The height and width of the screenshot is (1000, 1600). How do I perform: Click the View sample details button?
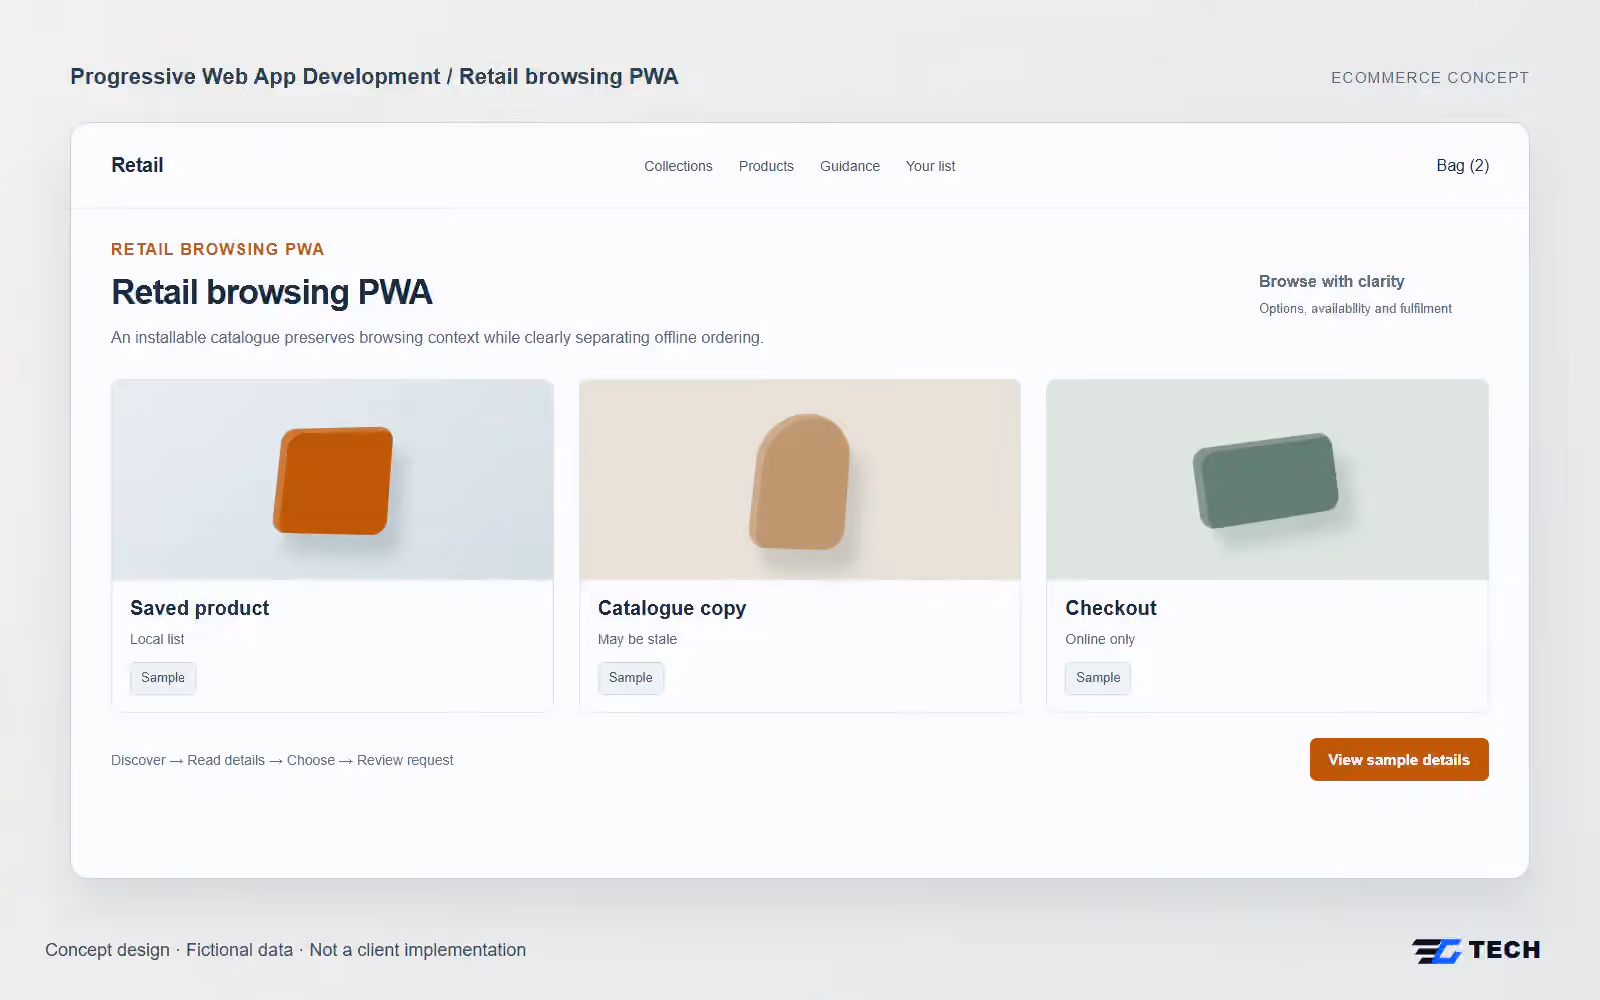pyautogui.click(x=1399, y=760)
